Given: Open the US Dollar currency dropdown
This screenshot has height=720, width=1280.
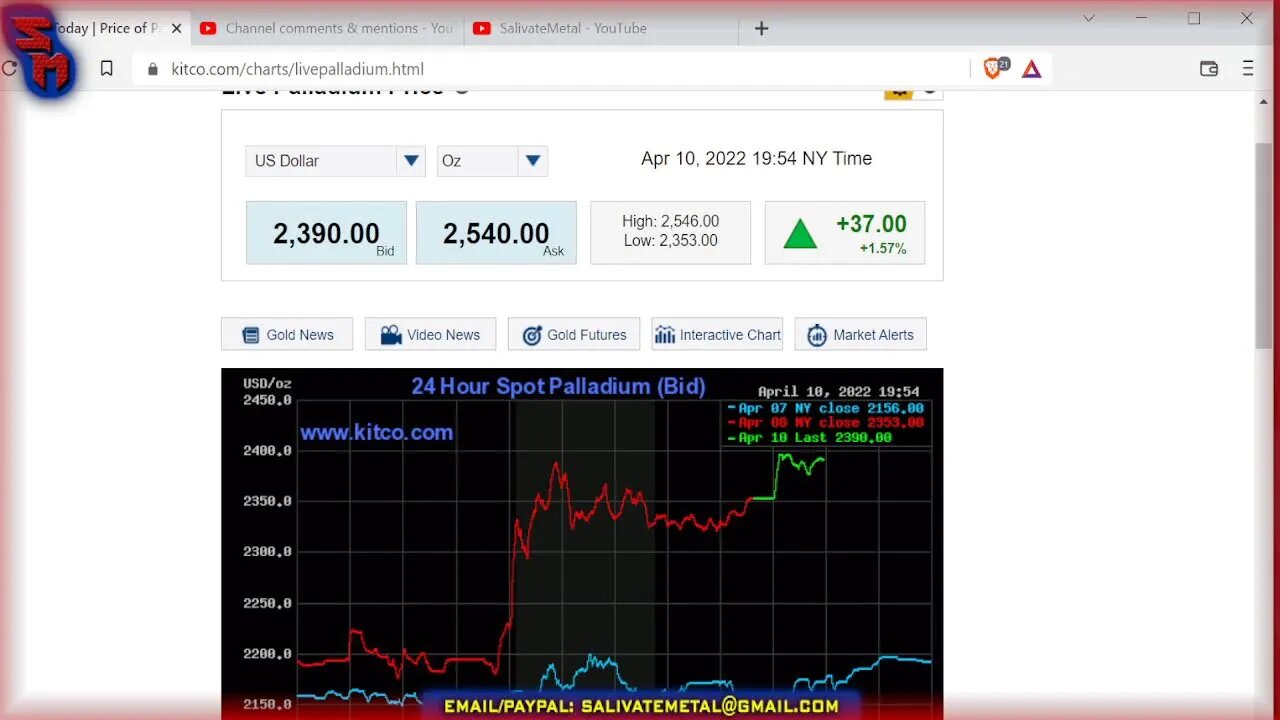Looking at the screenshot, I should tap(335, 161).
